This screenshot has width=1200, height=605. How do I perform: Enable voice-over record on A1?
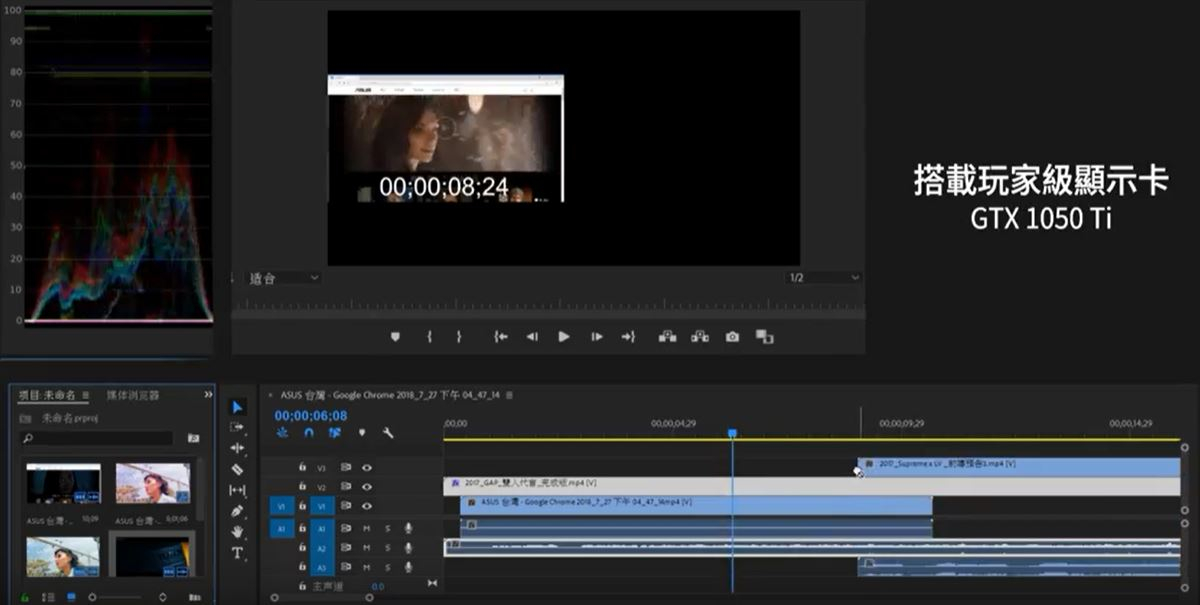pyautogui.click(x=408, y=528)
